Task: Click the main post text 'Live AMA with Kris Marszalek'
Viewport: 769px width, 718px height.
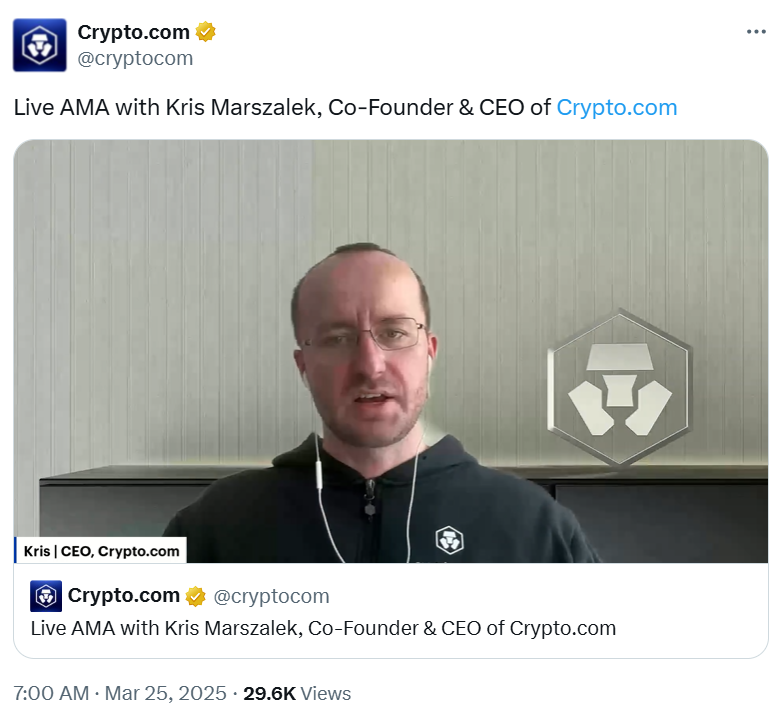Action: click(167, 107)
